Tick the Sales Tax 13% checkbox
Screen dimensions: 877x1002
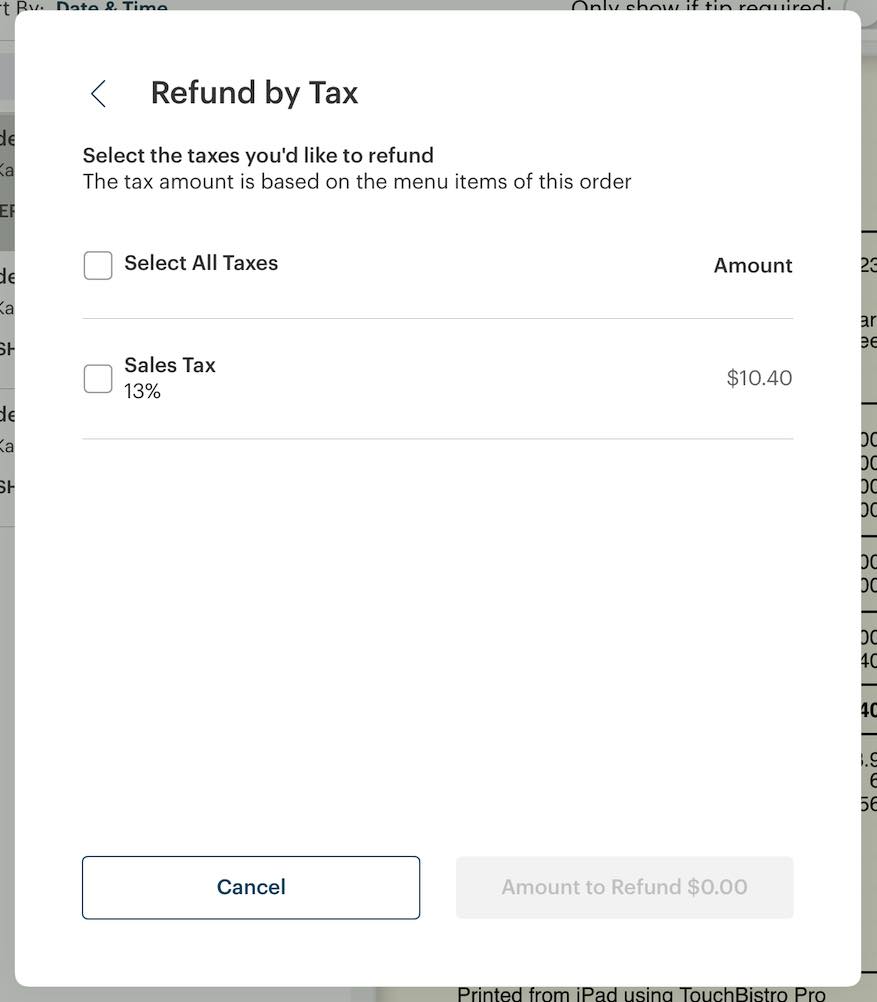98,378
